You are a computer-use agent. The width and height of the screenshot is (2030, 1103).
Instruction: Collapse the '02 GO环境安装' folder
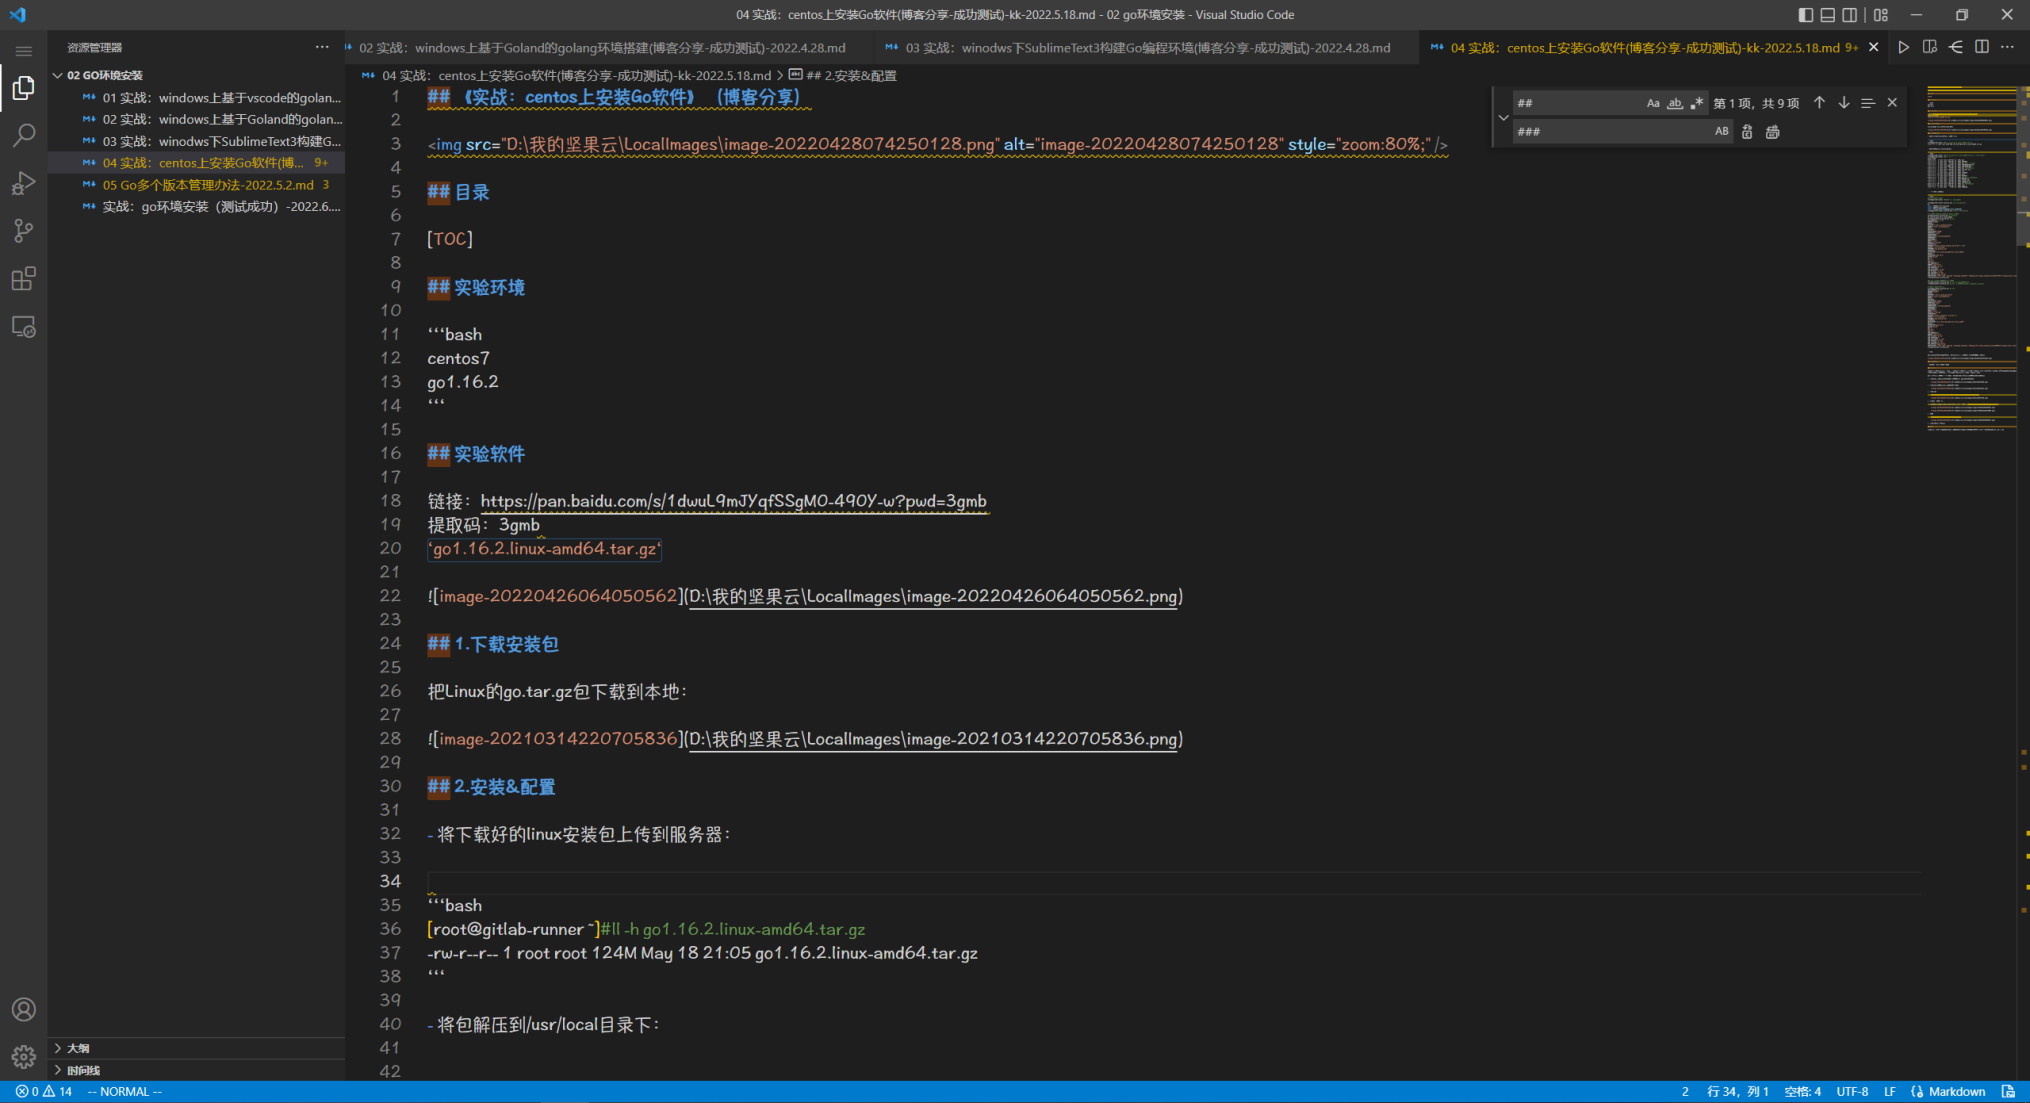tap(196, 75)
